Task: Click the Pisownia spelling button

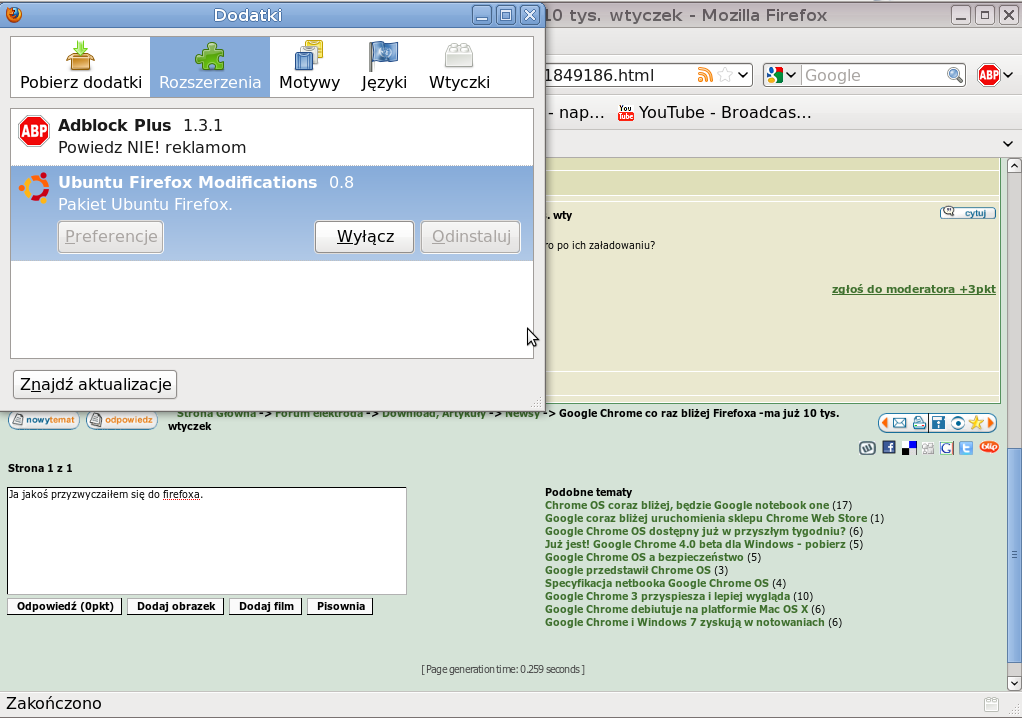Action: 340,607
